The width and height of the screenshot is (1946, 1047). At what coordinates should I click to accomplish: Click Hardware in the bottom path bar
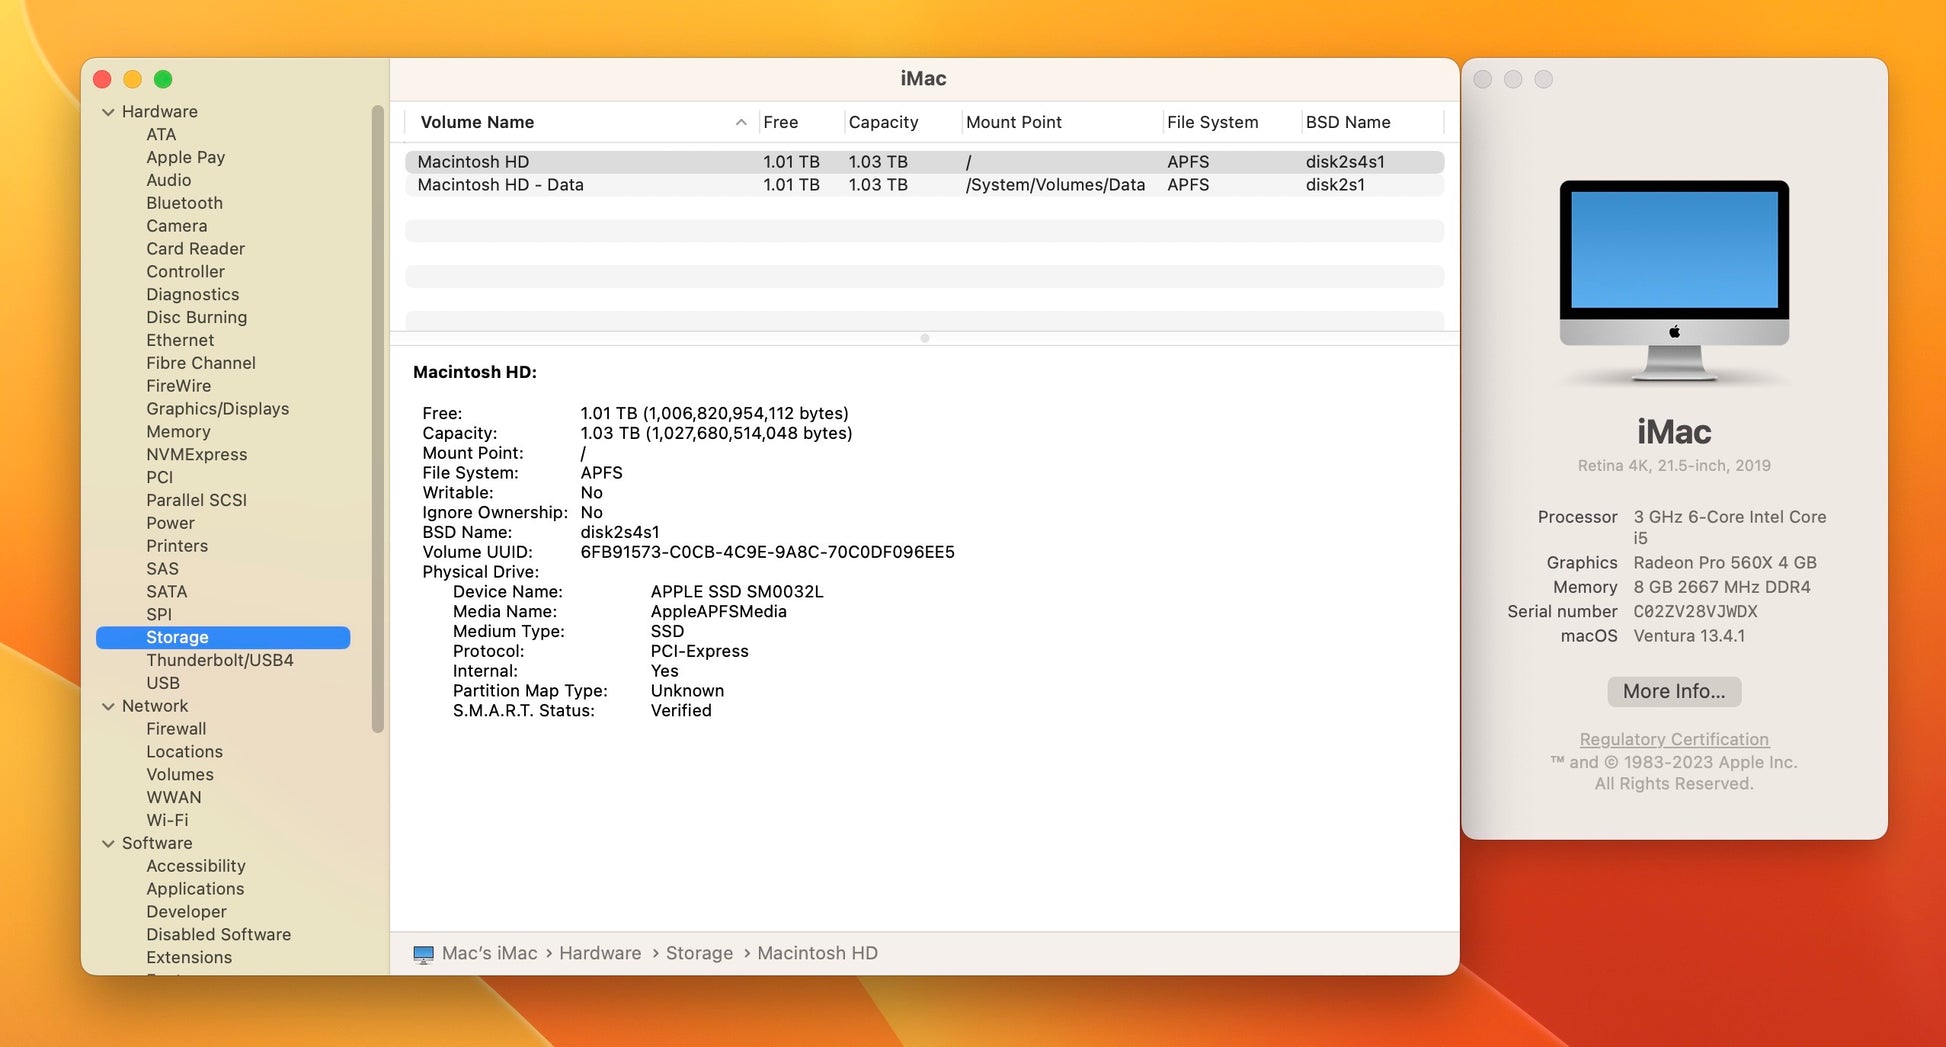599,954
